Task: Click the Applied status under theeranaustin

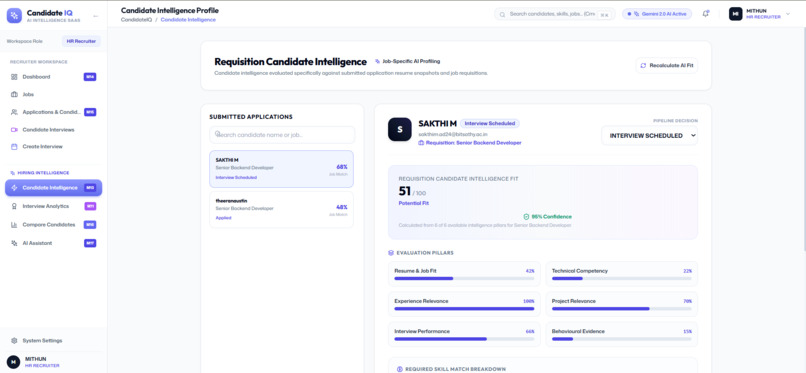Action: pos(223,218)
